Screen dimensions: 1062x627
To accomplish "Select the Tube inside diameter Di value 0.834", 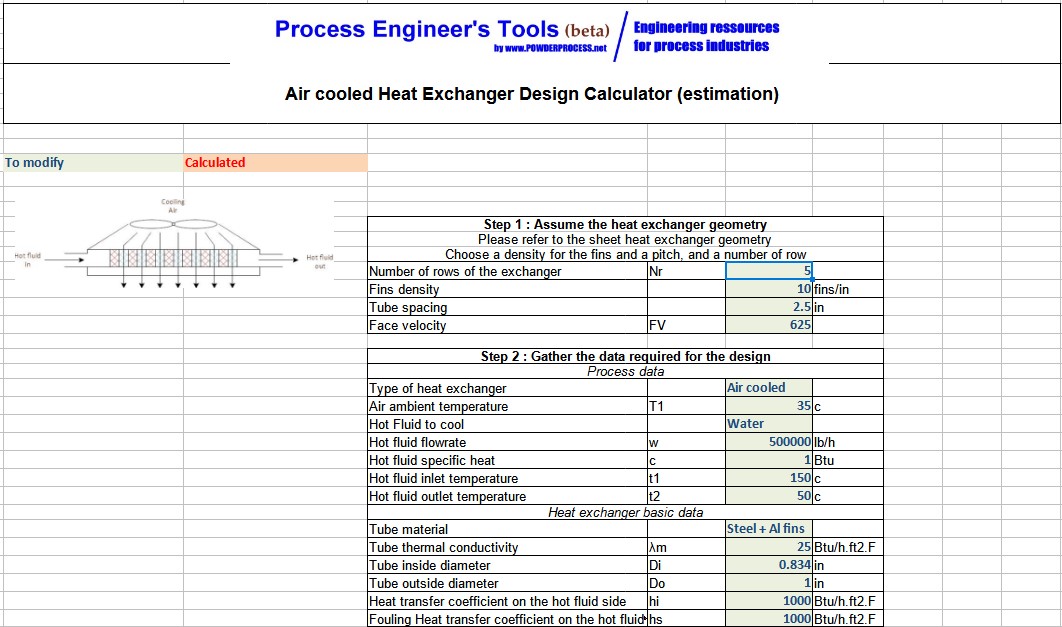I will pos(770,565).
